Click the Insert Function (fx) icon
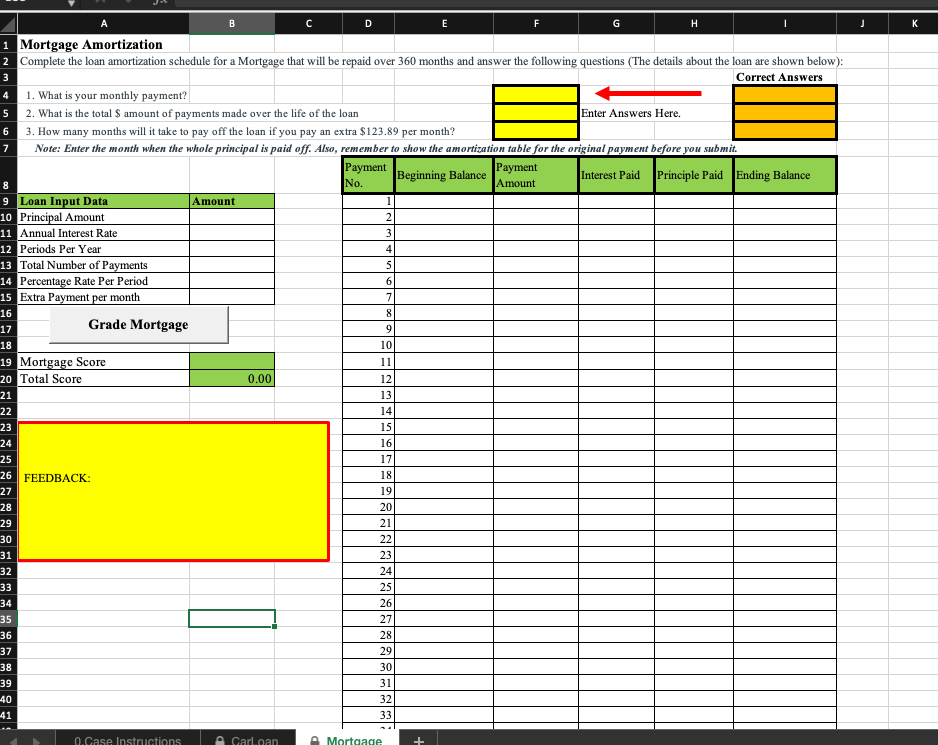The height and width of the screenshot is (745, 938). pos(161,4)
